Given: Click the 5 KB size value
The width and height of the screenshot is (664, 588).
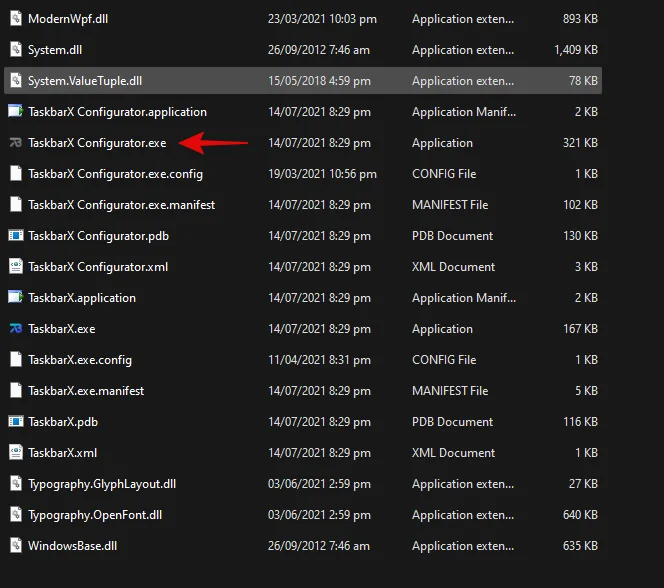Looking at the screenshot, I should point(586,391).
